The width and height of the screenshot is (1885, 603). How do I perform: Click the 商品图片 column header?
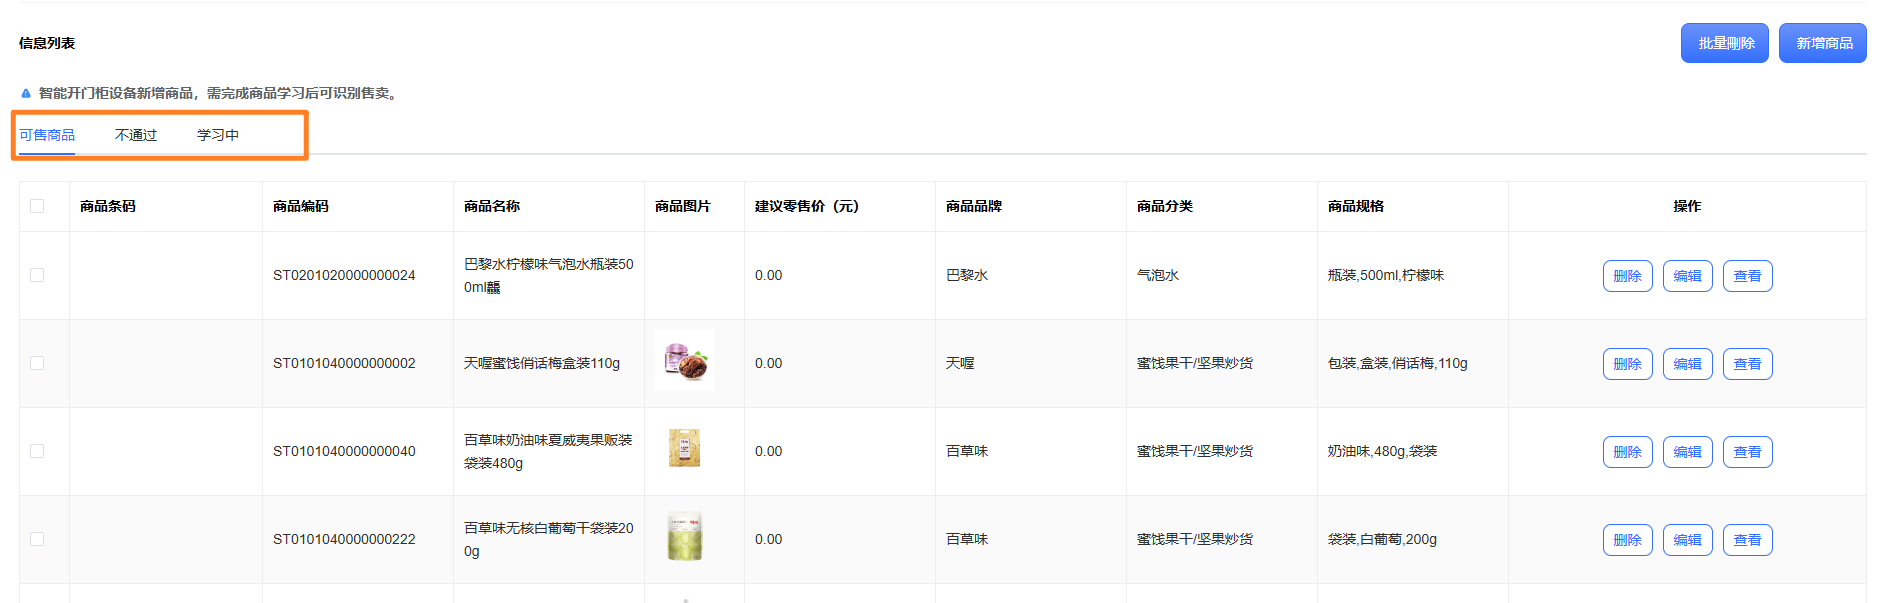click(683, 206)
